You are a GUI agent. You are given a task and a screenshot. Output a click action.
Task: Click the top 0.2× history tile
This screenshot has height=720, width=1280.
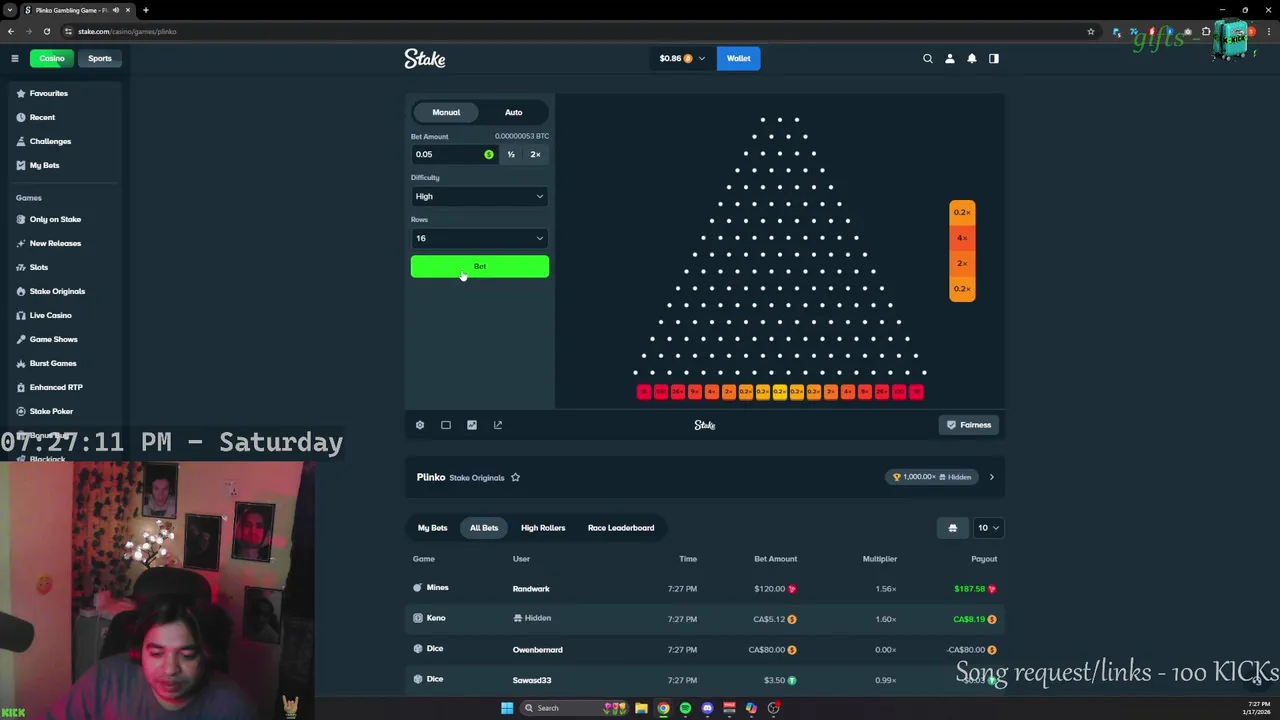click(x=962, y=212)
